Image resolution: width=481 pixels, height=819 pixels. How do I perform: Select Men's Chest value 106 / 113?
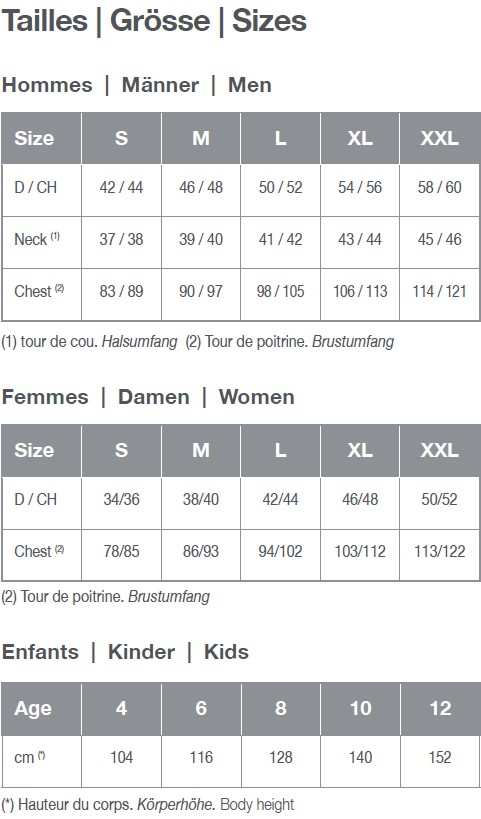coord(360,291)
